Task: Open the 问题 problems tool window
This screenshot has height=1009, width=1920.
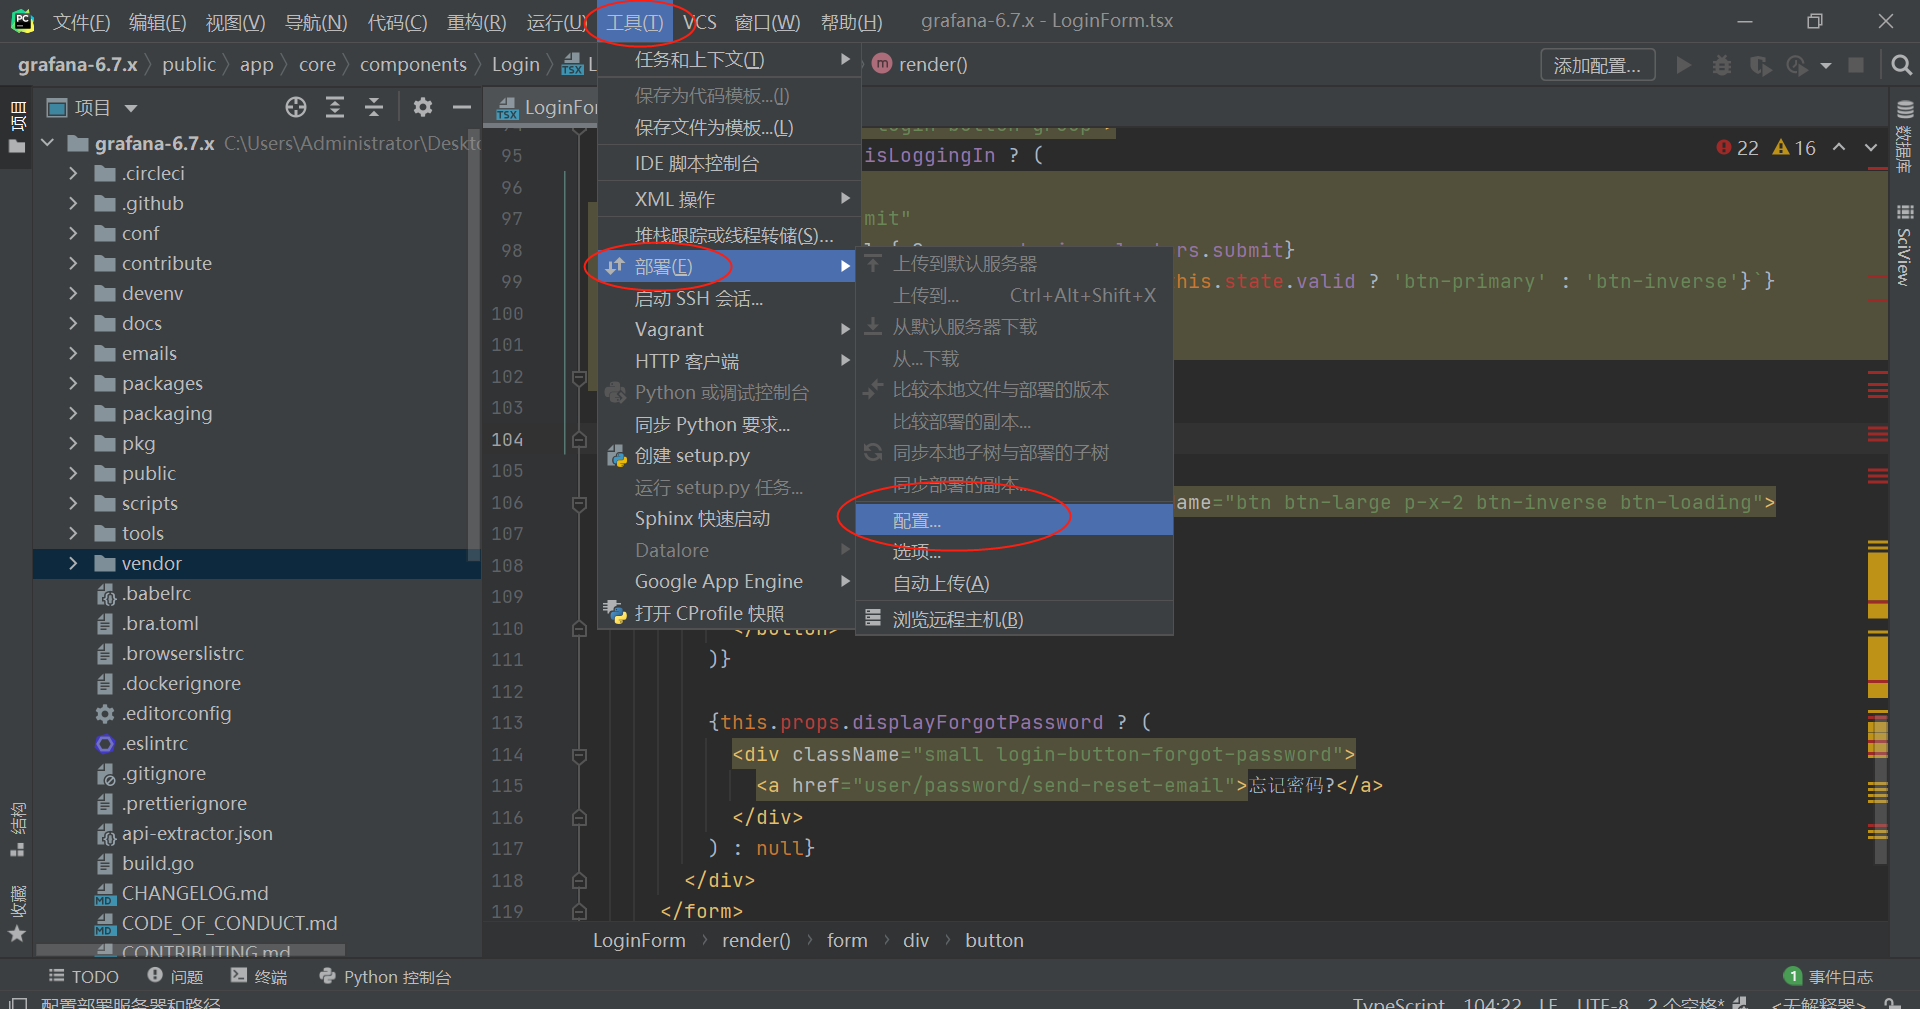Action: point(175,976)
